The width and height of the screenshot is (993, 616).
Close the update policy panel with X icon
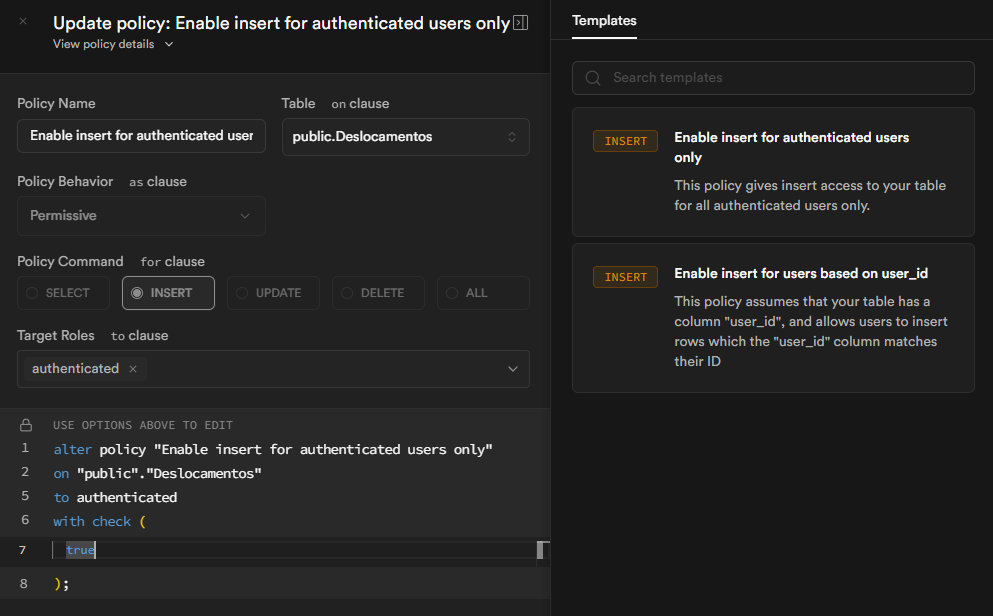tap(23, 21)
